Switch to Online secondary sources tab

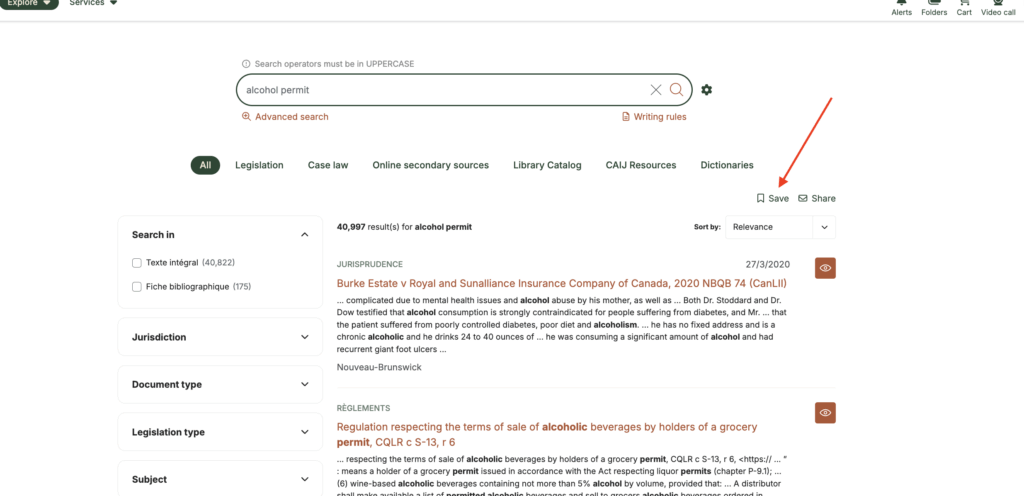coord(430,165)
